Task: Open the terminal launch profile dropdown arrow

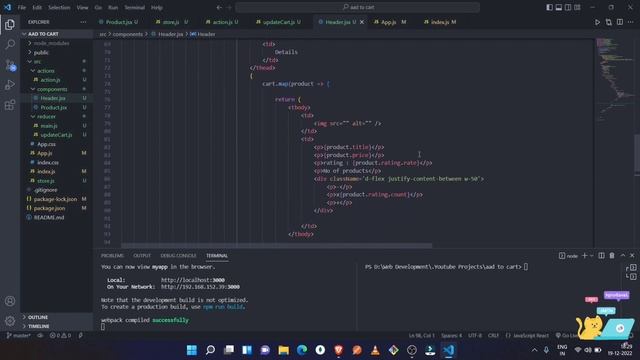Action: click(592, 256)
